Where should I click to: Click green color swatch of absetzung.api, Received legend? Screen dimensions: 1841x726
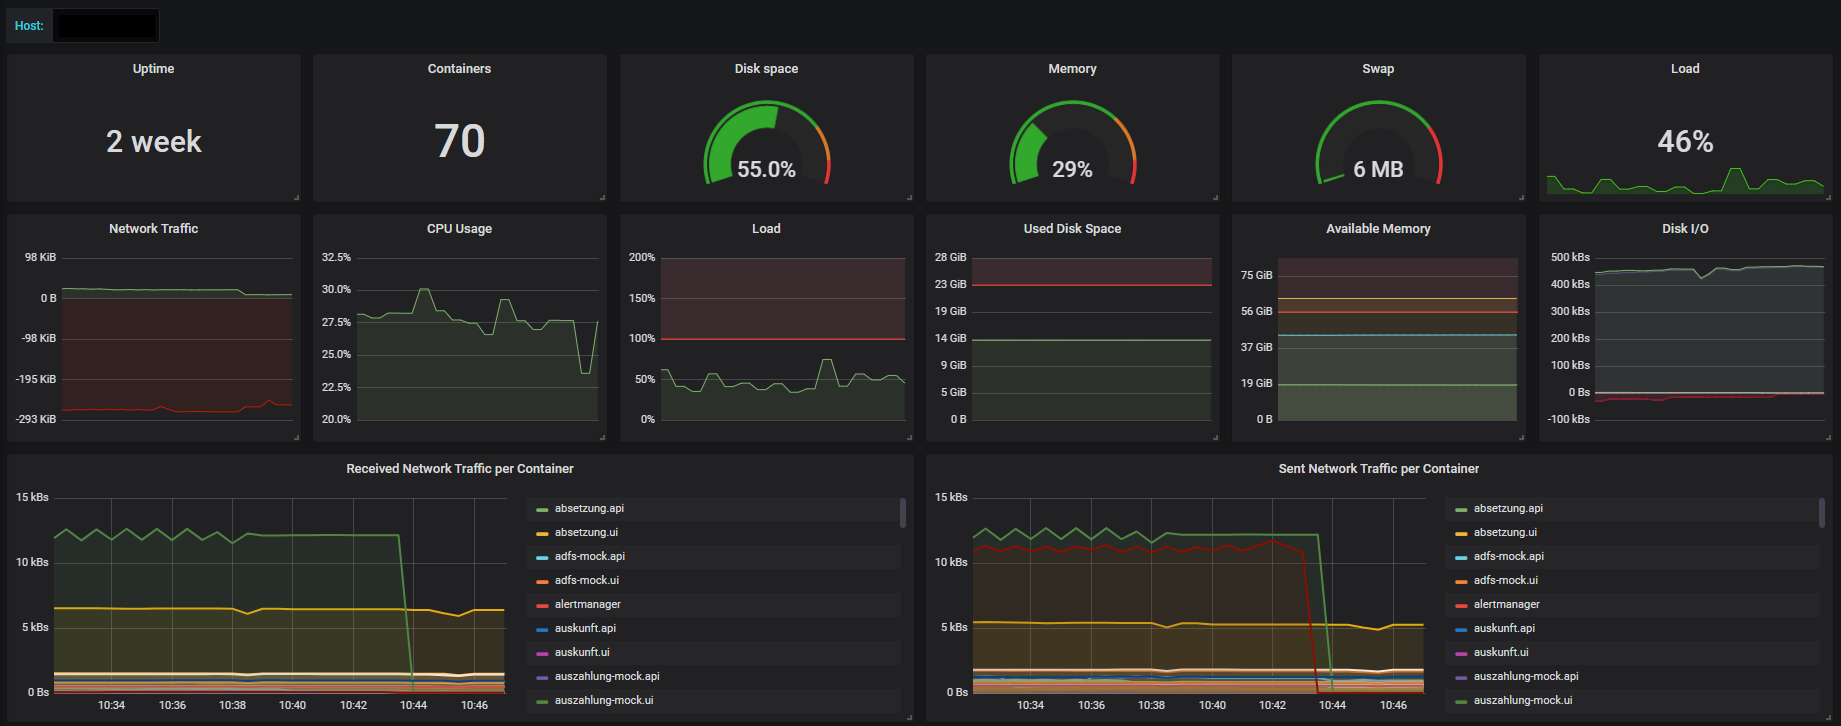click(x=542, y=510)
